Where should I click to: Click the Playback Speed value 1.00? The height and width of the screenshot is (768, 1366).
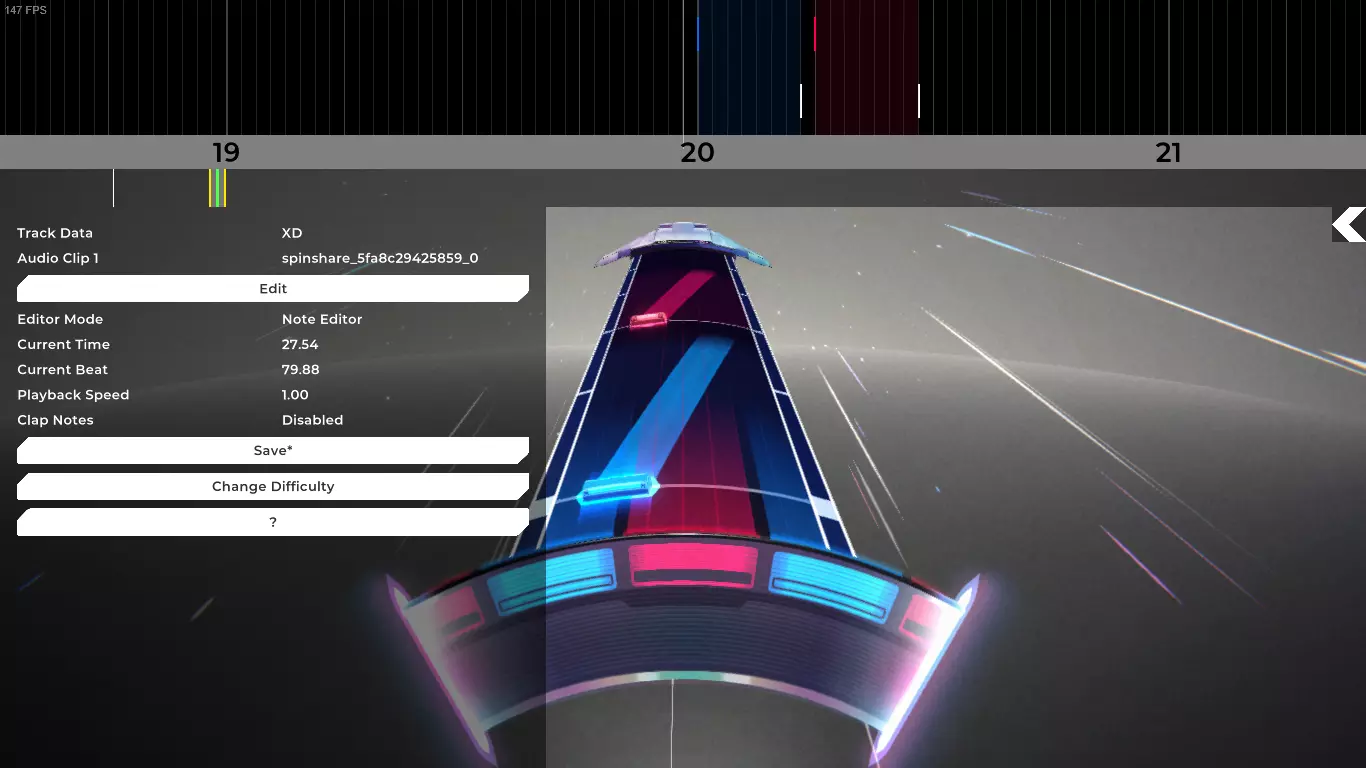(x=295, y=395)
